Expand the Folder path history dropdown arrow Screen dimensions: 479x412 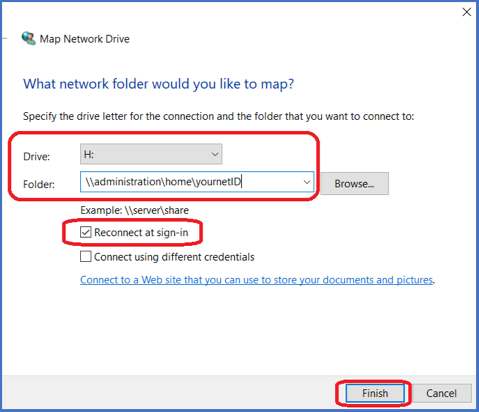point(307,182)
